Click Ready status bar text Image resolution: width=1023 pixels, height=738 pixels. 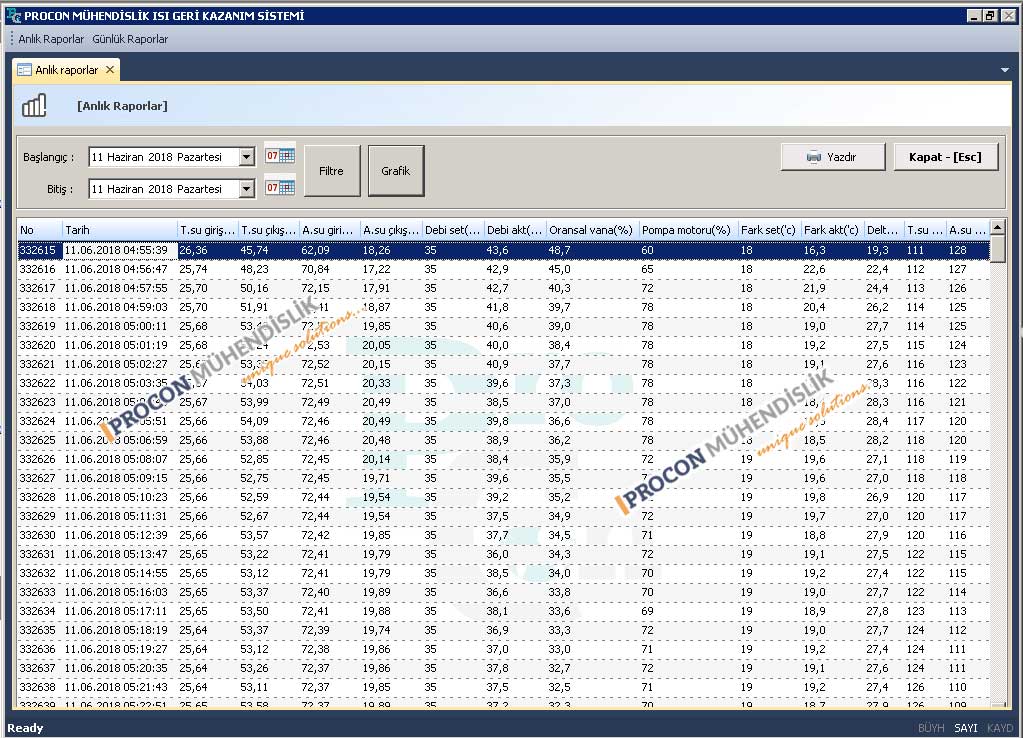(25, 728)
